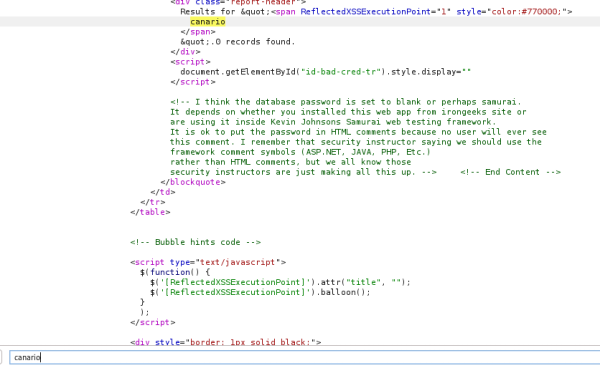Click the "framework comment symbols (ASP.NET, JAVA" line
600x368 pixels.
click(x=300, y=152)
